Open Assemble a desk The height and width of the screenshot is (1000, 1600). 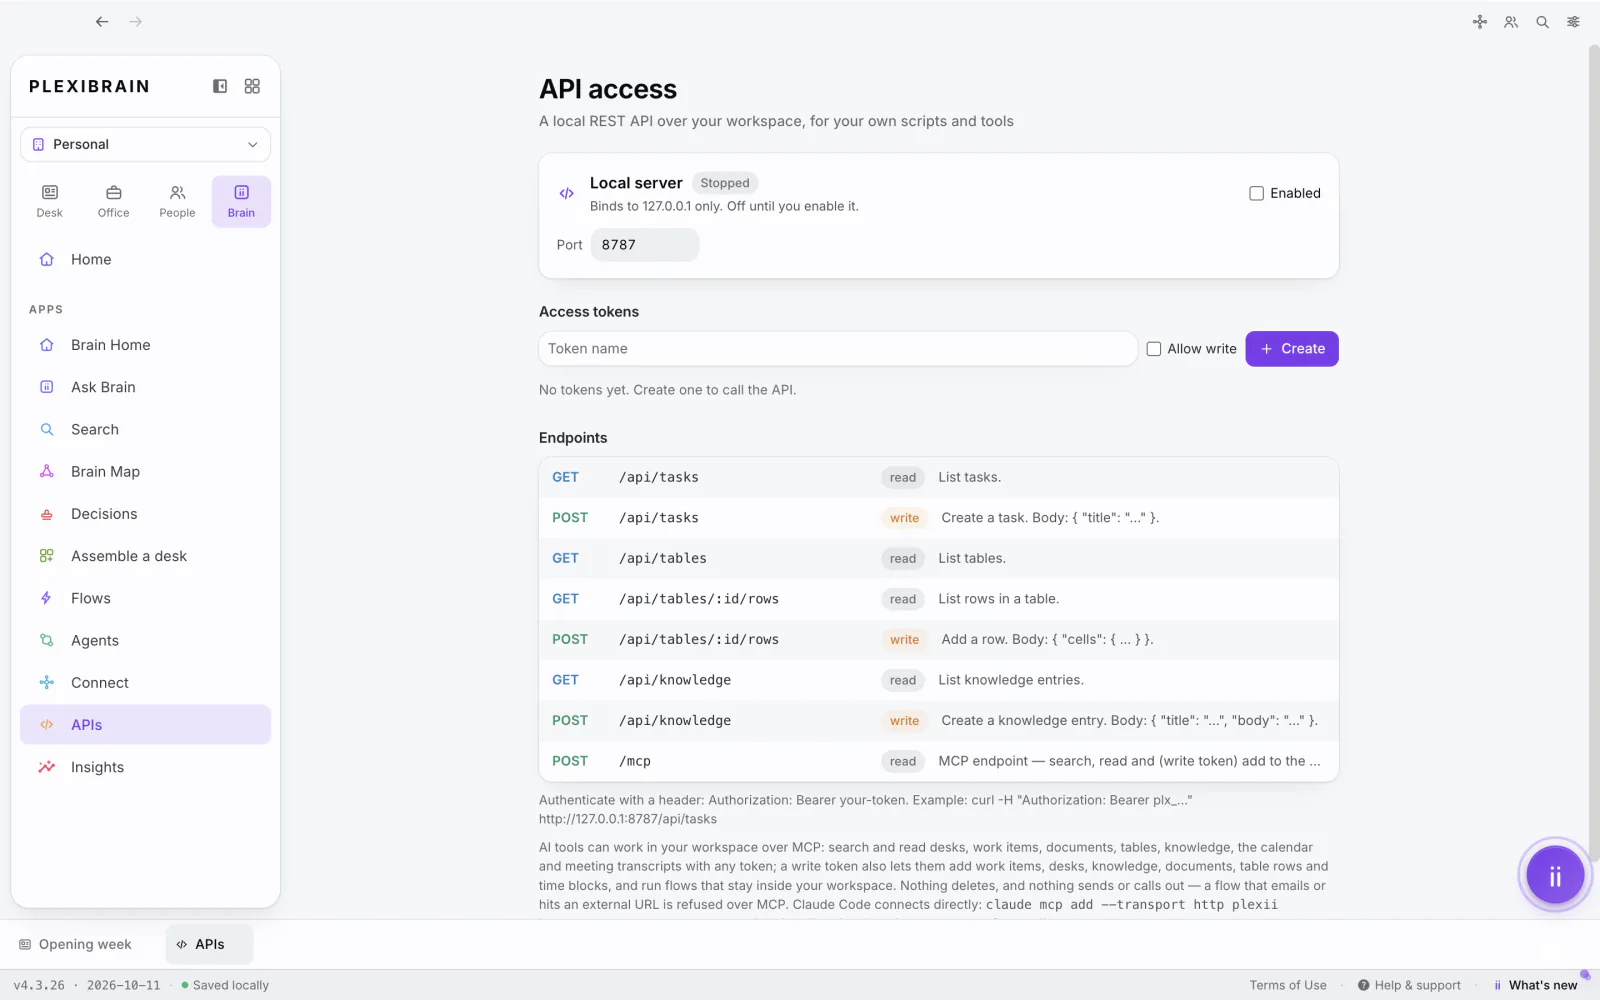pyautogui.click(x=145, y=556)
